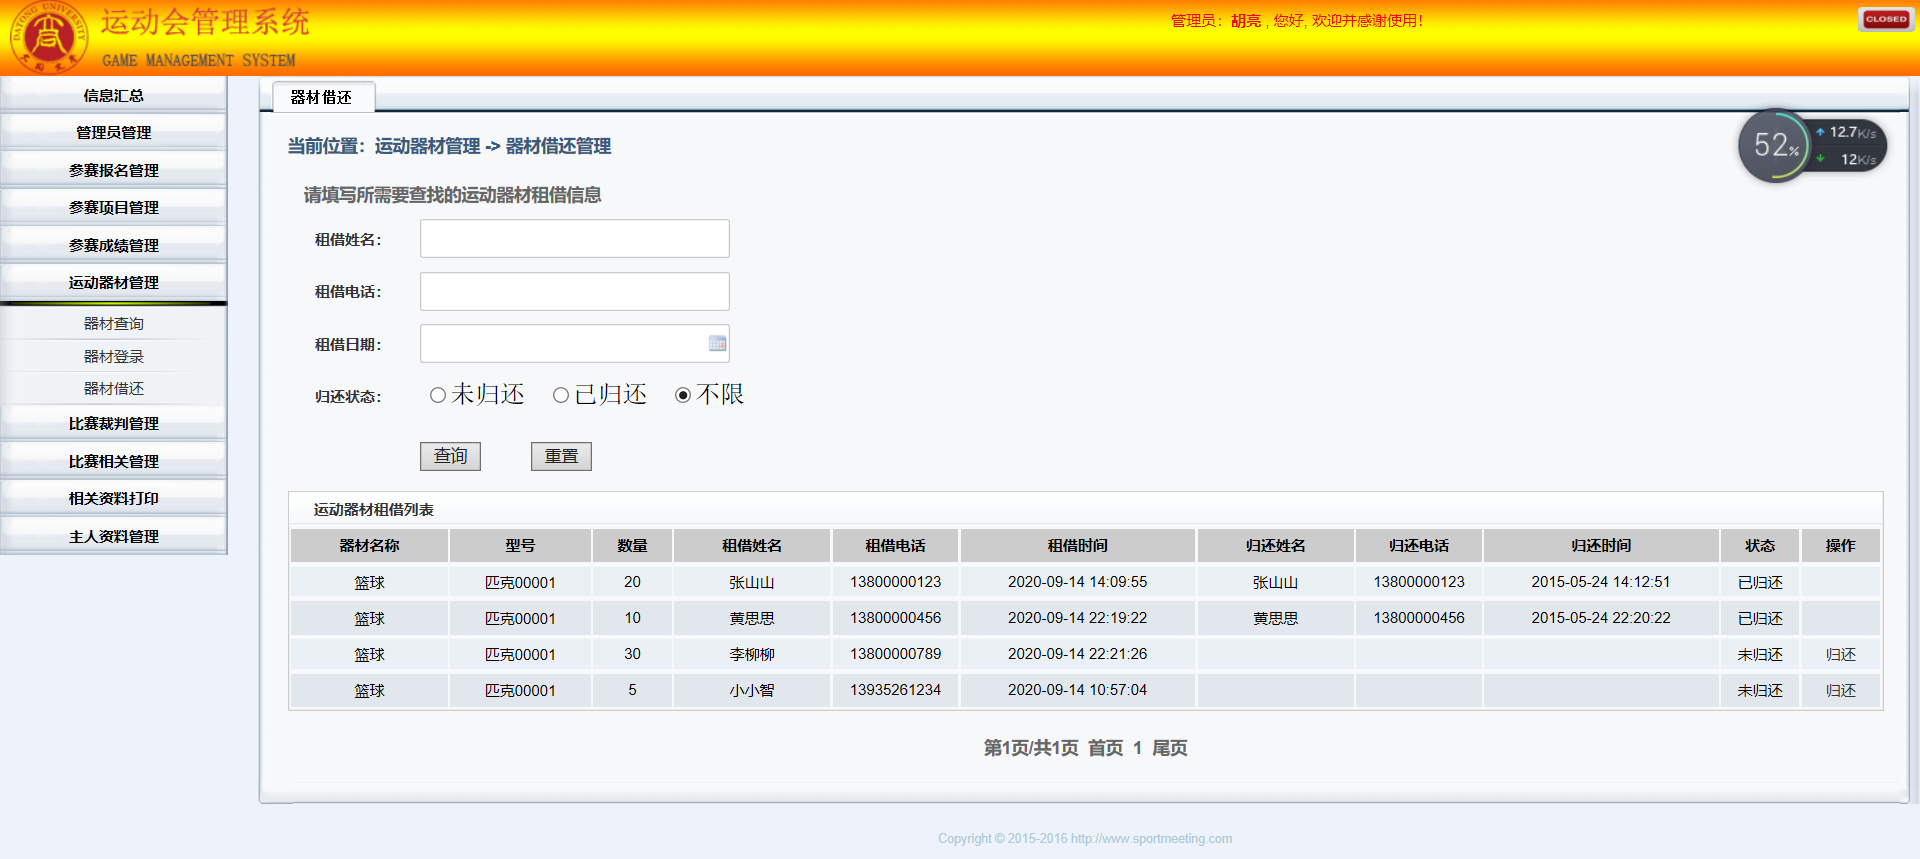Click page number 1 in pagination
This screenshot has height=859, width=1920.
[1137, 748]
